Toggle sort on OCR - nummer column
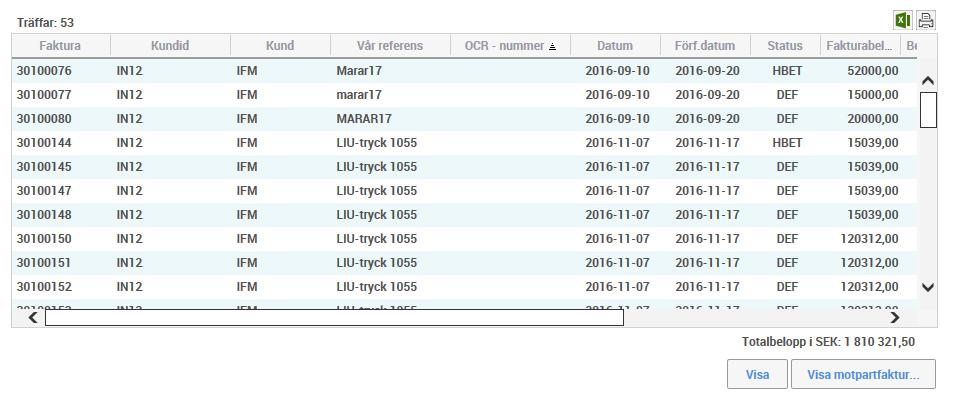This screenshot has height=399, width=954. tap(510, 46)
